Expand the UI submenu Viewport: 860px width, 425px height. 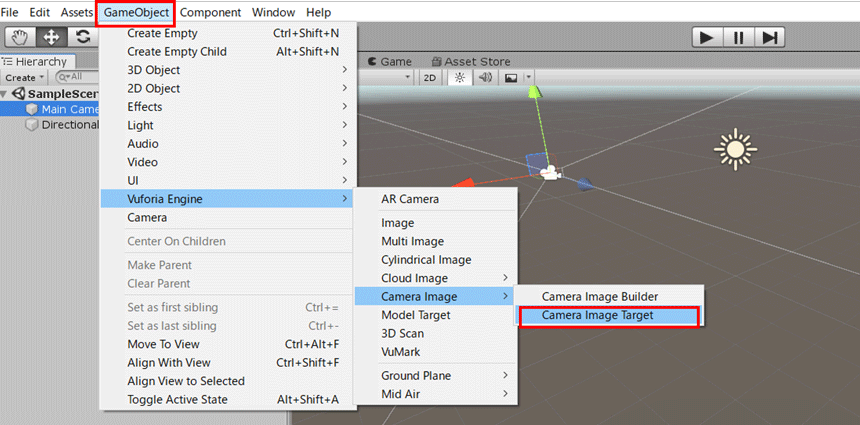click(229, 180)
